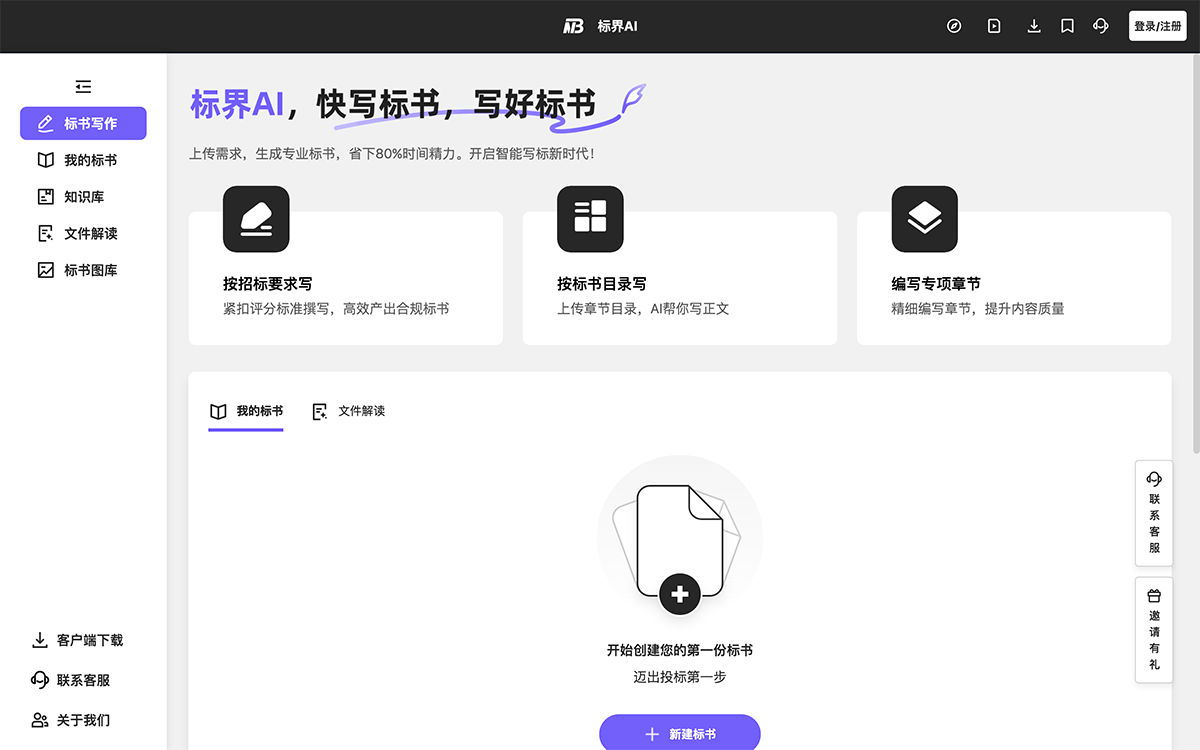Click the page's vertical scrollbar
Viewport: 1200px width, 750px height.
click(x=1195, y=250)
